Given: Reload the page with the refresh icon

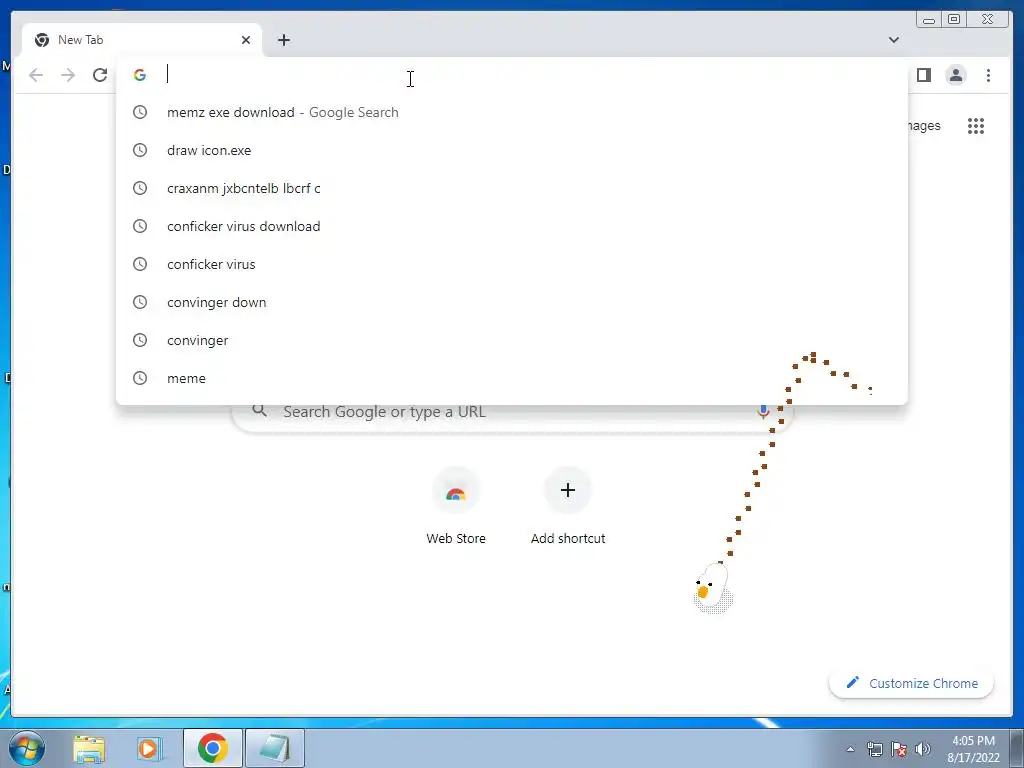Looking at the screenshot, I should (x=100, y=75).
